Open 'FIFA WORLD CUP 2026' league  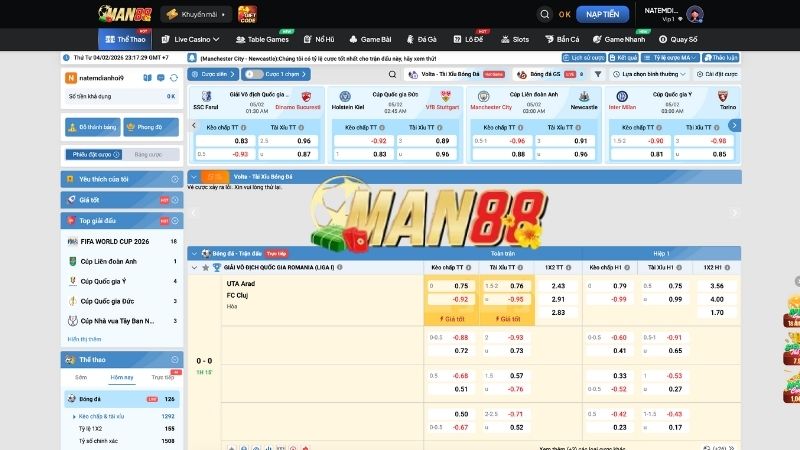click(x=116, y=241)
